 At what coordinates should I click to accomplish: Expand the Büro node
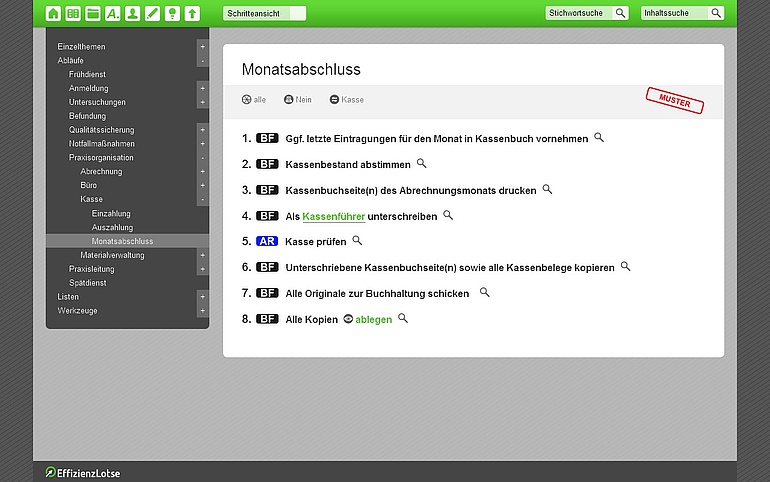pos(202,186)
